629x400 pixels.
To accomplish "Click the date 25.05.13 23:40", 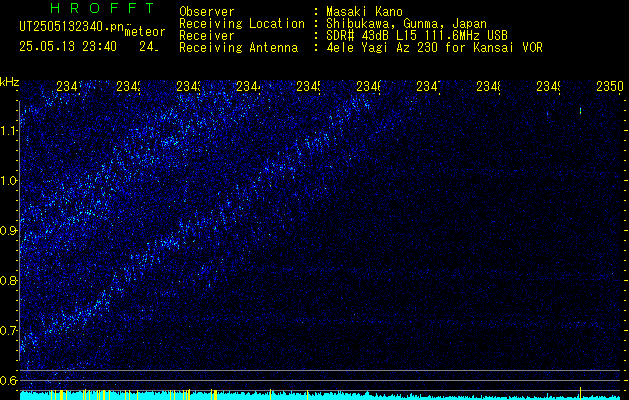I will pyautogui.click(x=68, y=47).
